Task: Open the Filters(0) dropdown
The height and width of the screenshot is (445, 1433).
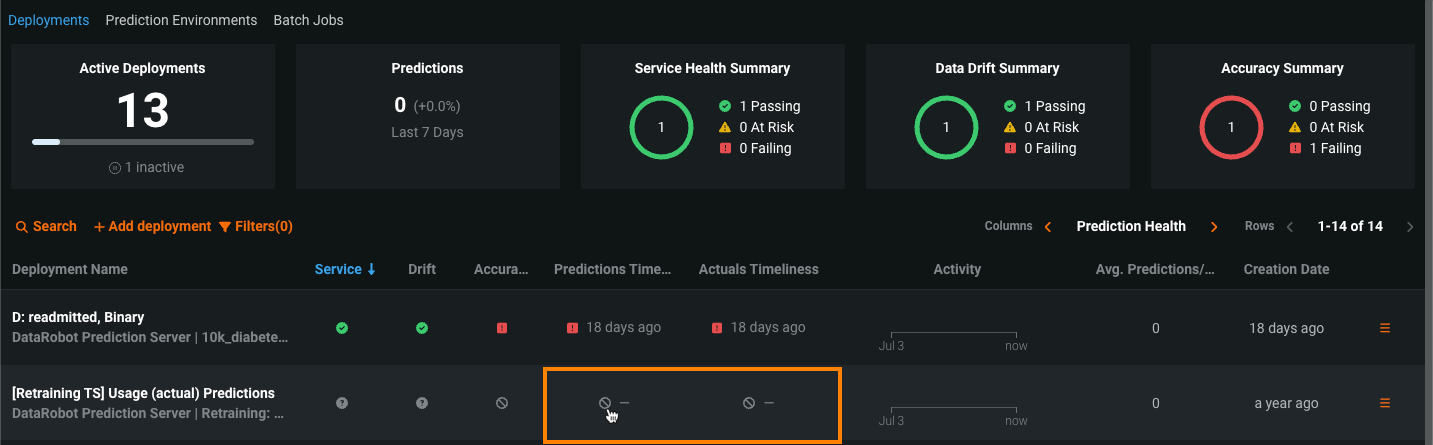Action: 255,227
